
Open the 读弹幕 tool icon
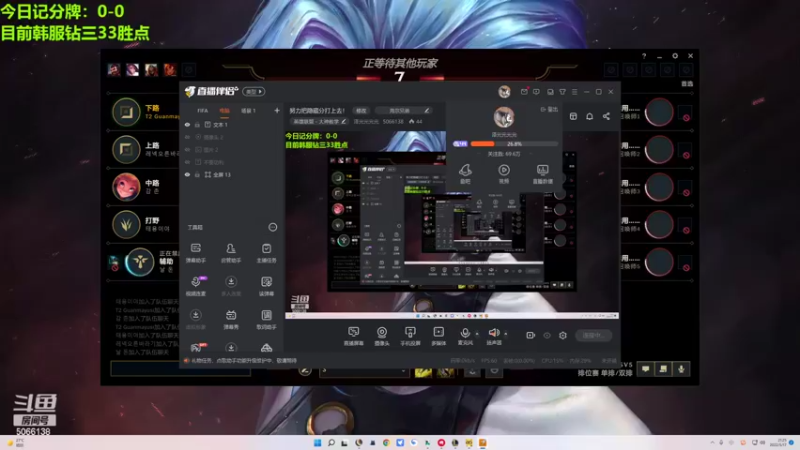[x=266, y=286]
